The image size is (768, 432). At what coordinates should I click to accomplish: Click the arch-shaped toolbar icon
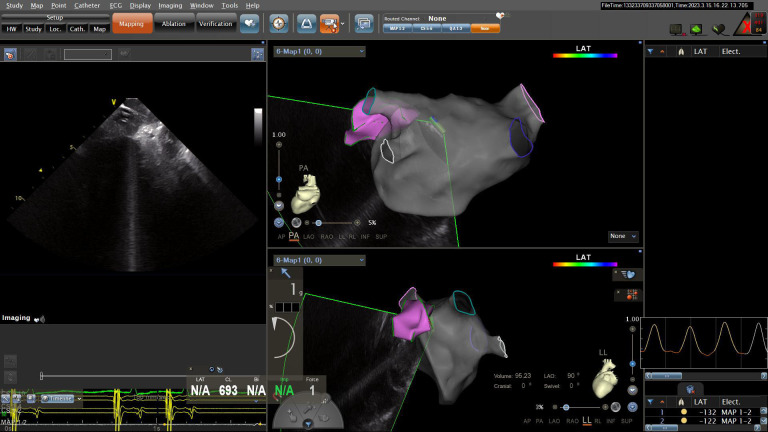tap(307, 24)
